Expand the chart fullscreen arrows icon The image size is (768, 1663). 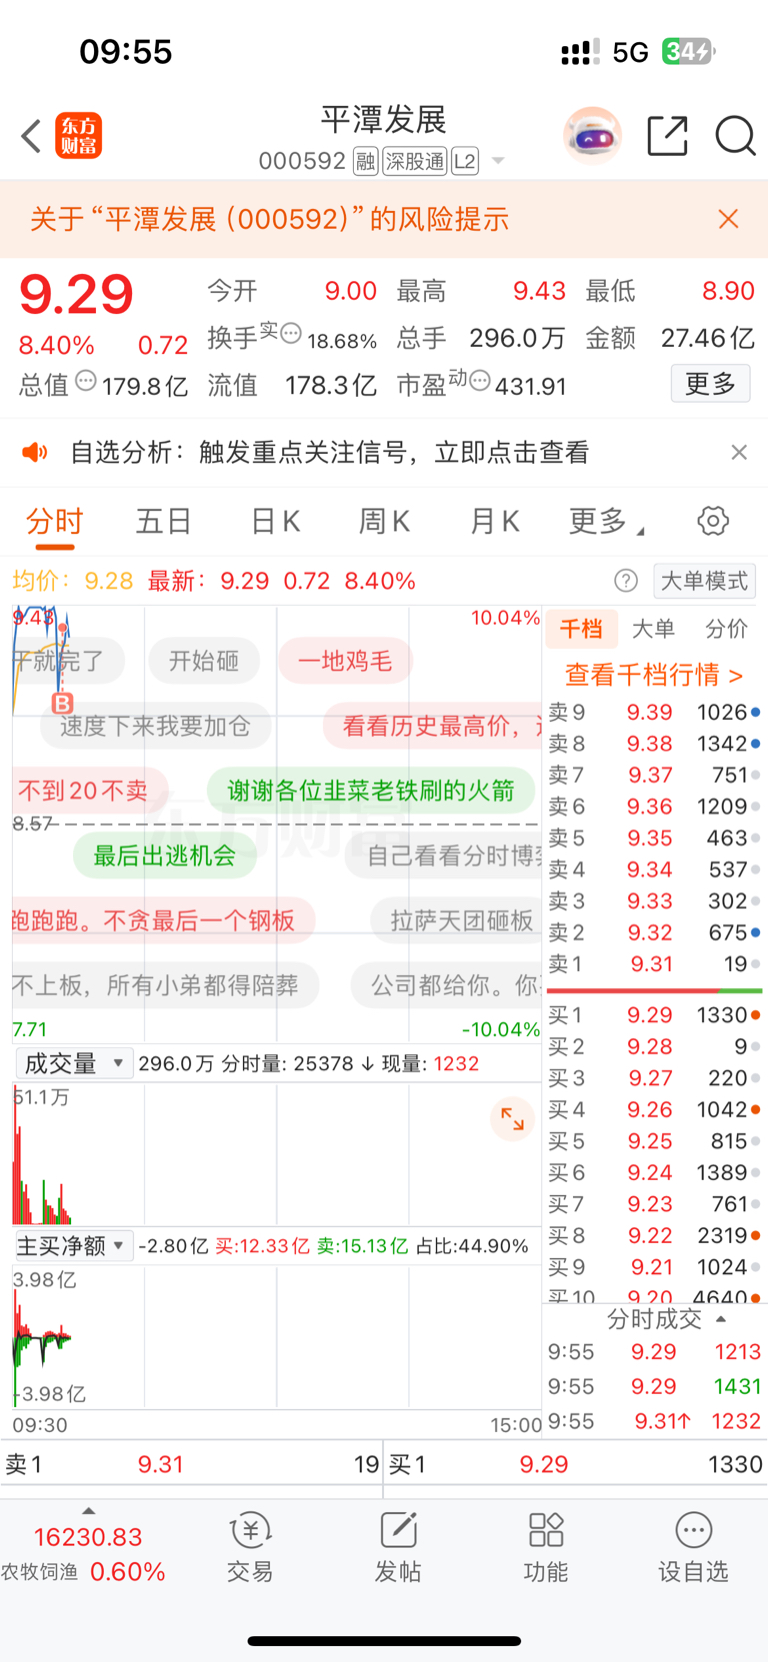[x=512, y=1119]
